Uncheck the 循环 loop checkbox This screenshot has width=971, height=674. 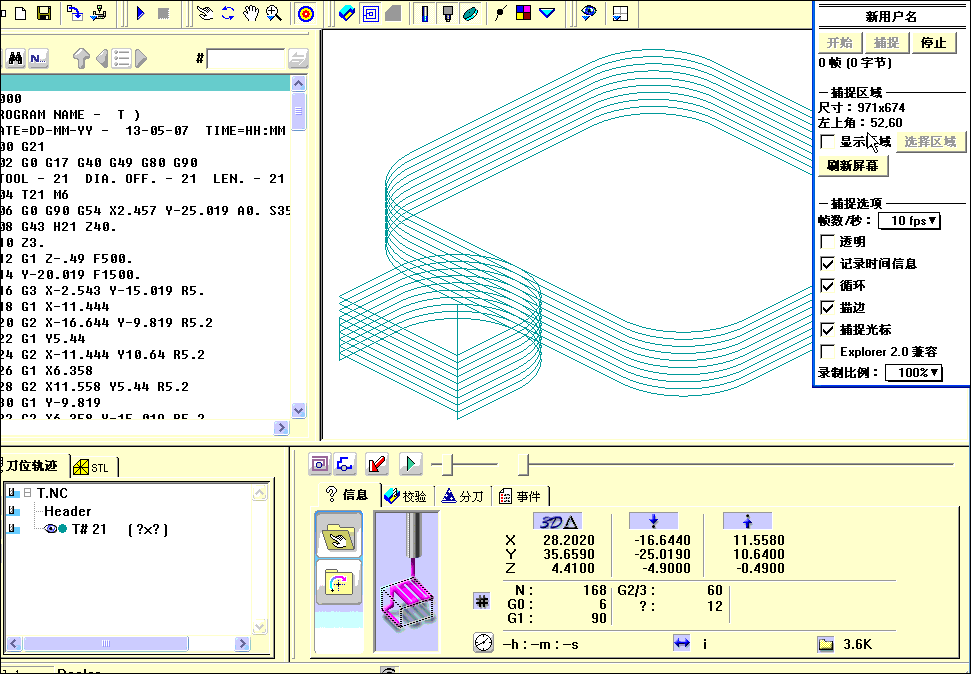pos(827,286)
